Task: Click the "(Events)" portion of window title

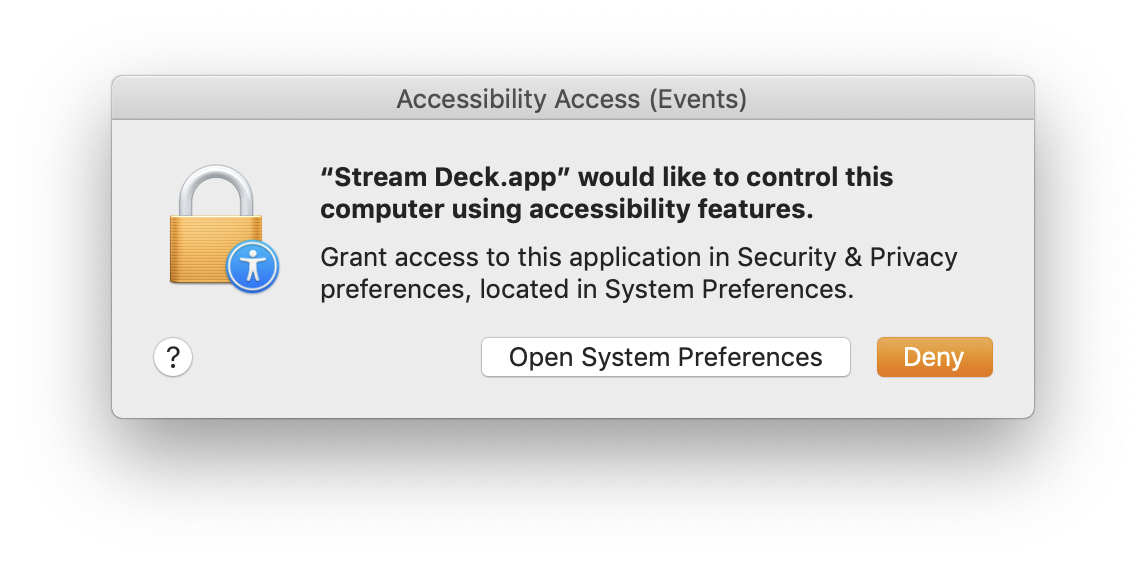Action: pos(698,99)
